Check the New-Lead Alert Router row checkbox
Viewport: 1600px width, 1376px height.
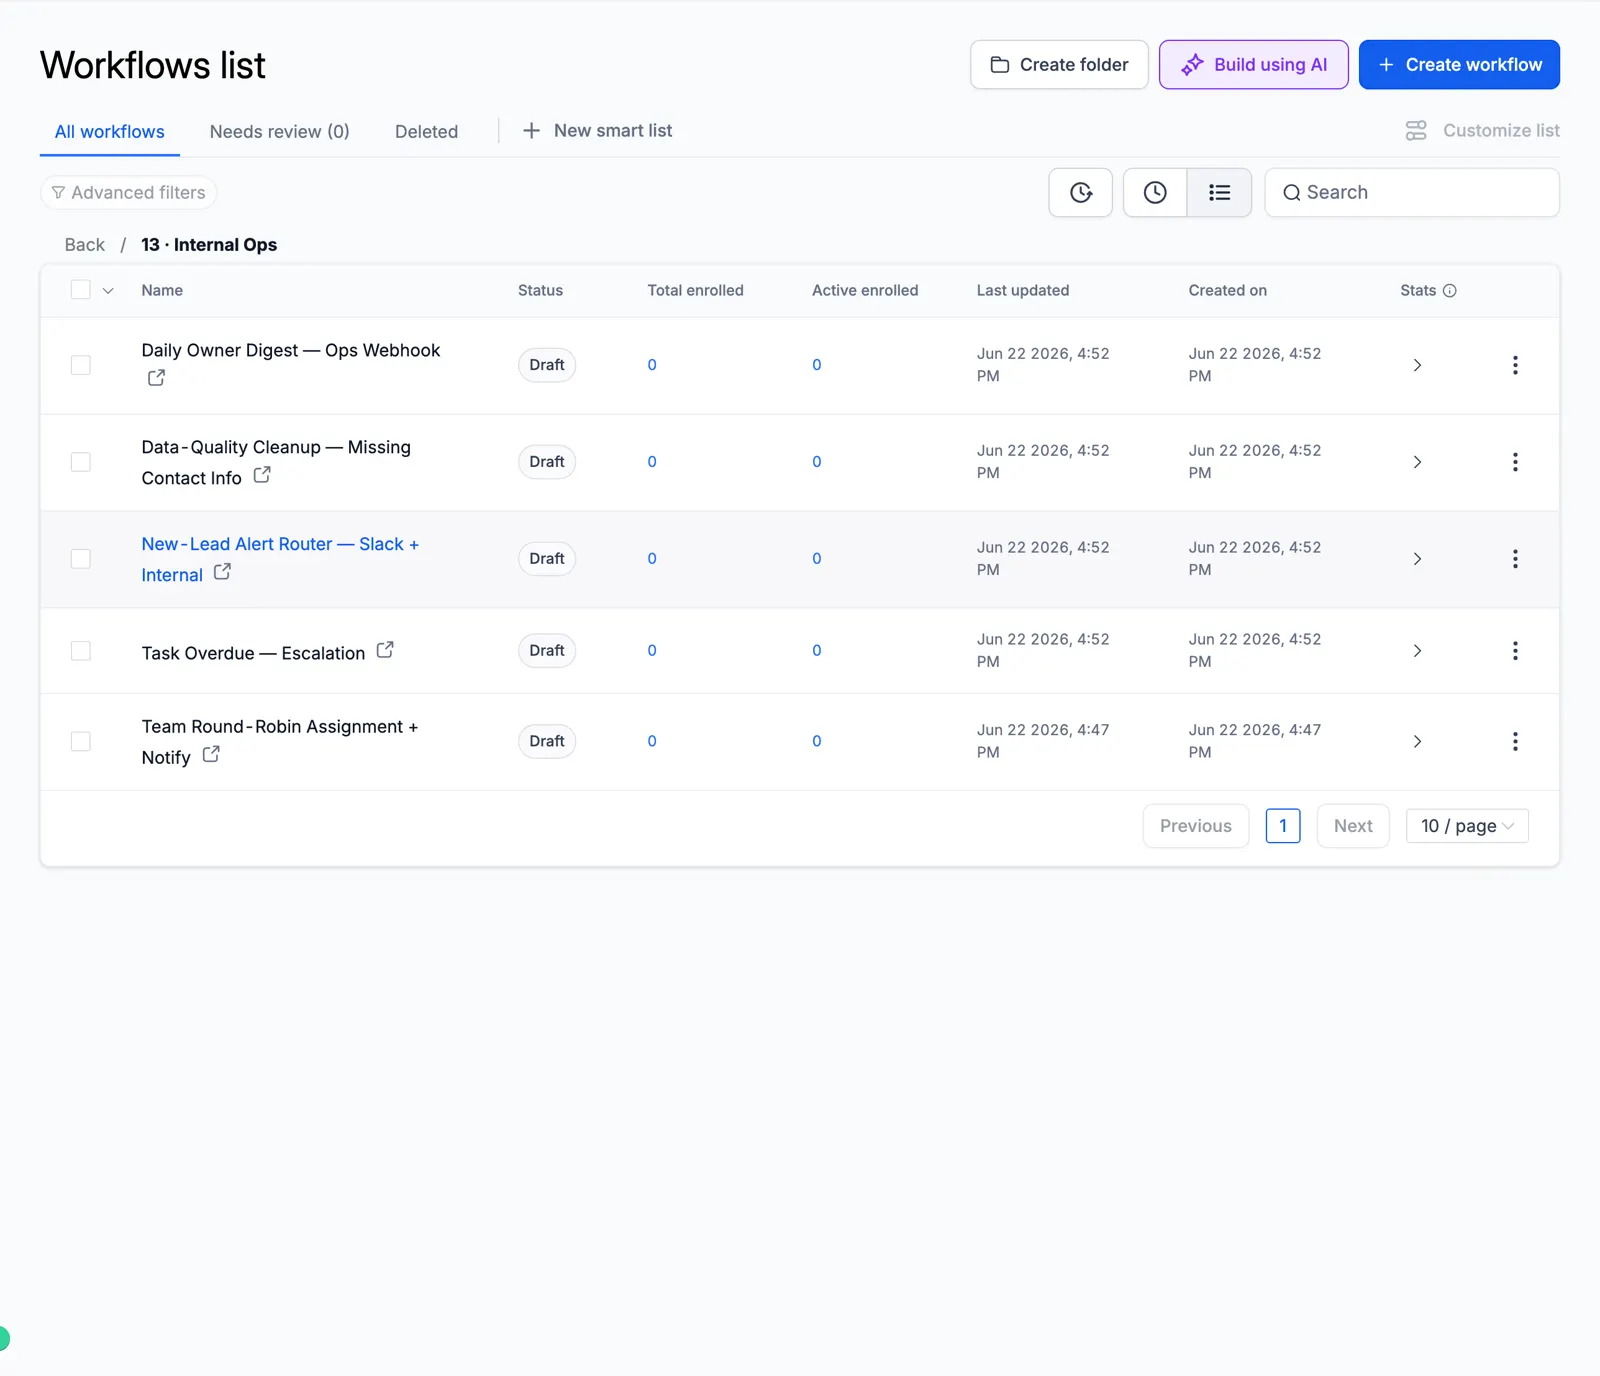[x=81, y=559]
